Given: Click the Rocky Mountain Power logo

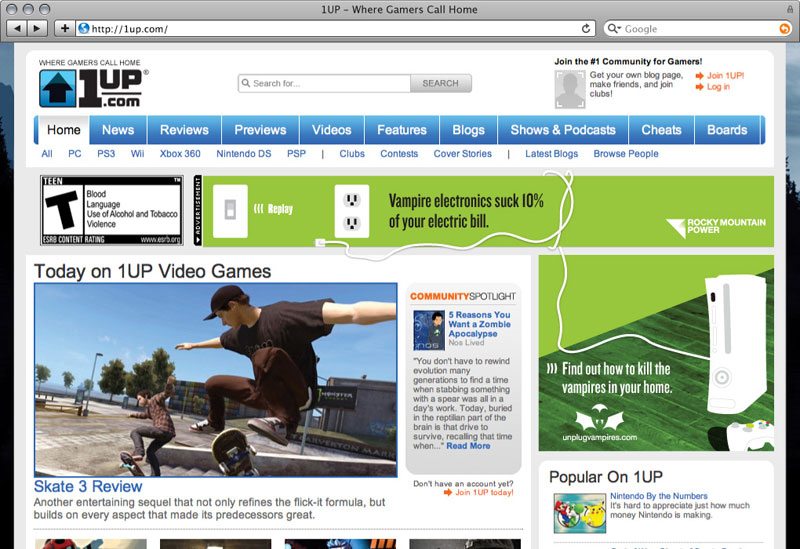Looking at the screenshot, I should (x=716, y=227).
